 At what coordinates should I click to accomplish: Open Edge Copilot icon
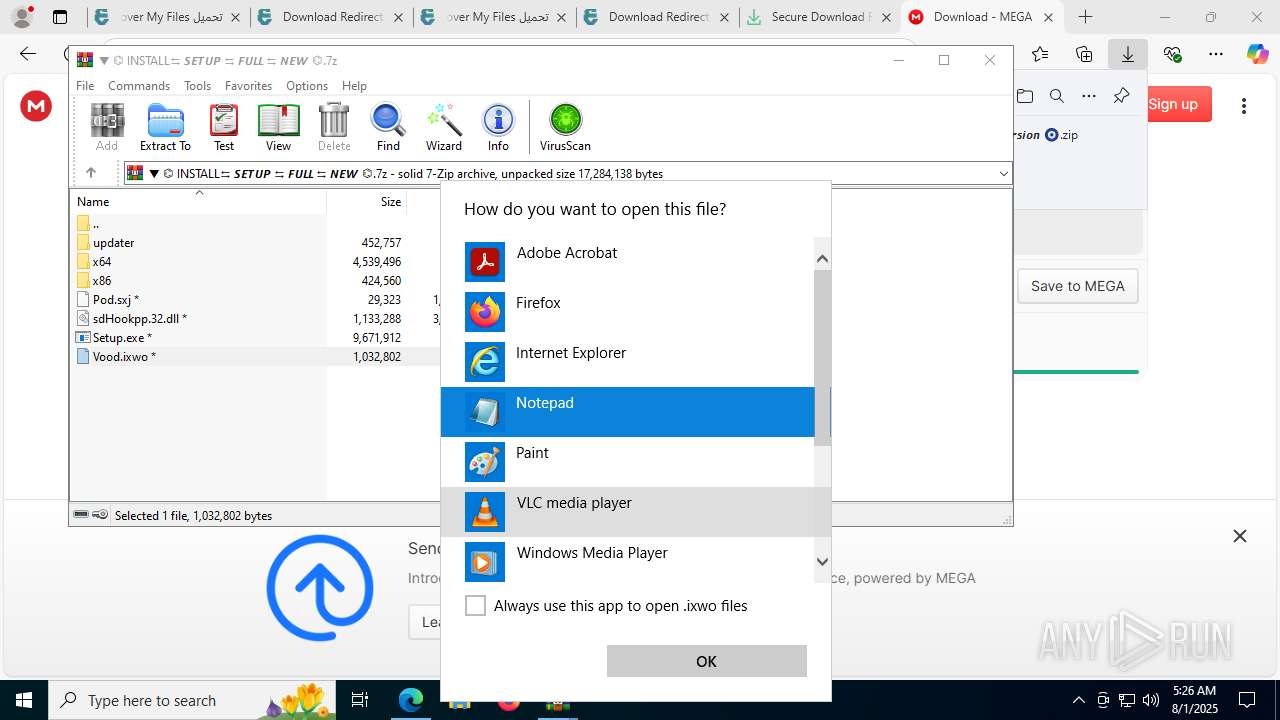click(x=1257, y=54)
